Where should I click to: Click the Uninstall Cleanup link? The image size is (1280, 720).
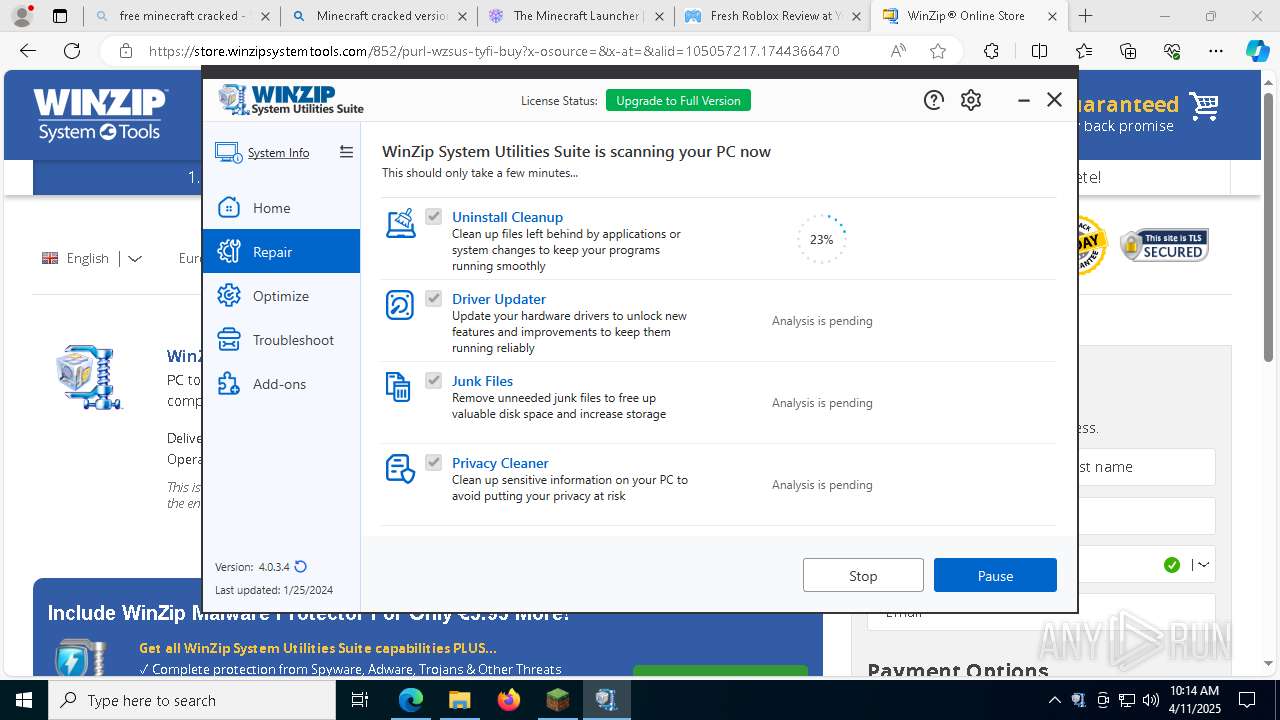coord(507,217)
